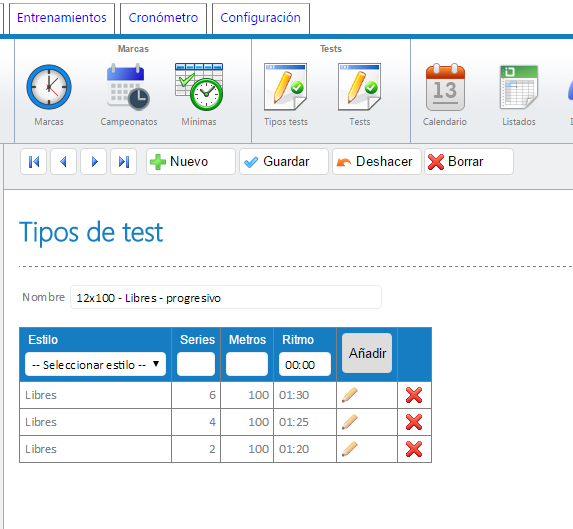Image resolution: width=573 pixels, height=529 pixels.
Task: Click the Borrar button
Action: point(469,161)
